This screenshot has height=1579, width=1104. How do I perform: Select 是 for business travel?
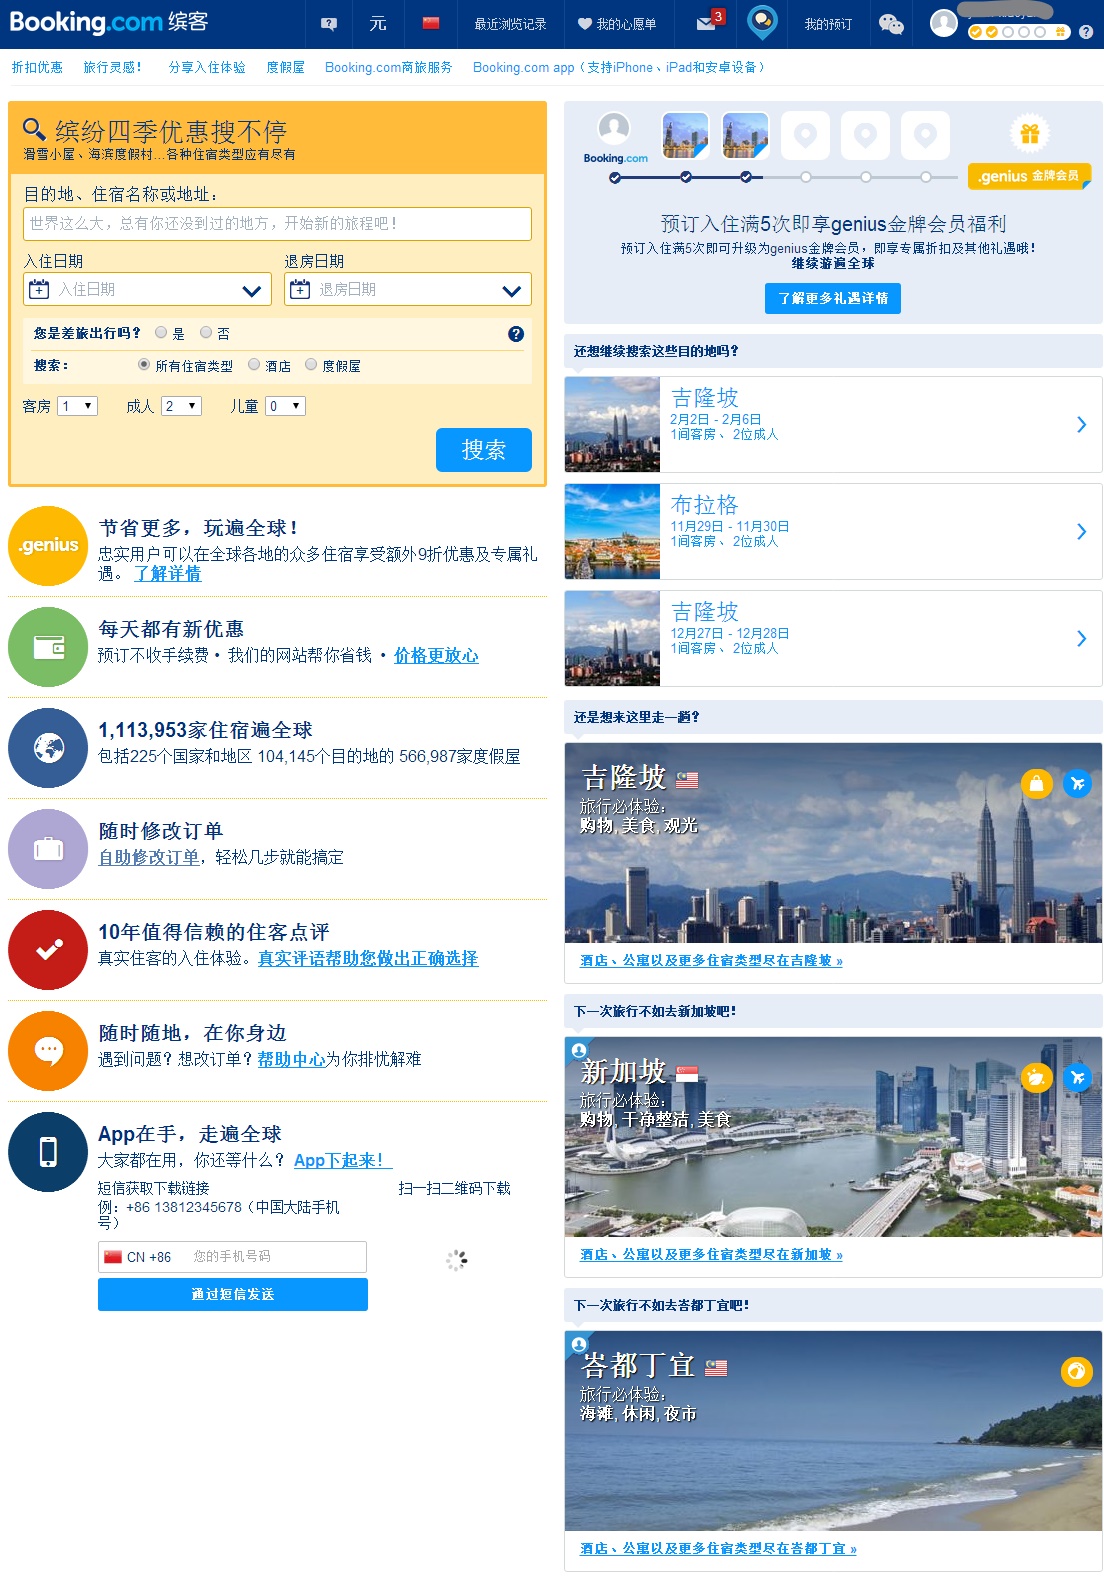pos(161,333)
